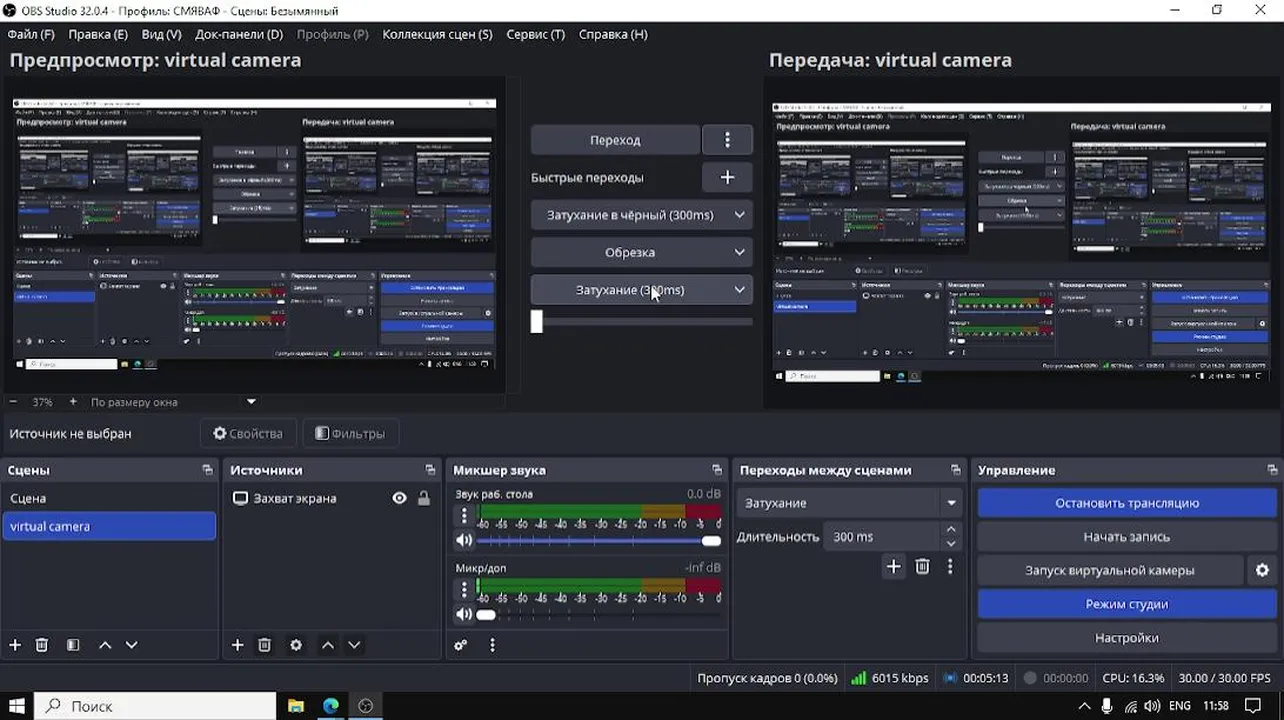Toggle Запуск виртуальной камеры
1284x720 pixels.
point(1110,570)
